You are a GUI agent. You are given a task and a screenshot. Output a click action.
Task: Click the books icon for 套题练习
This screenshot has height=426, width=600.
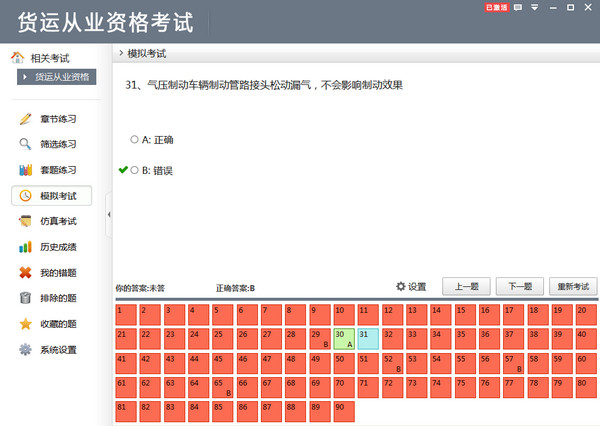(x=26, y=170)
